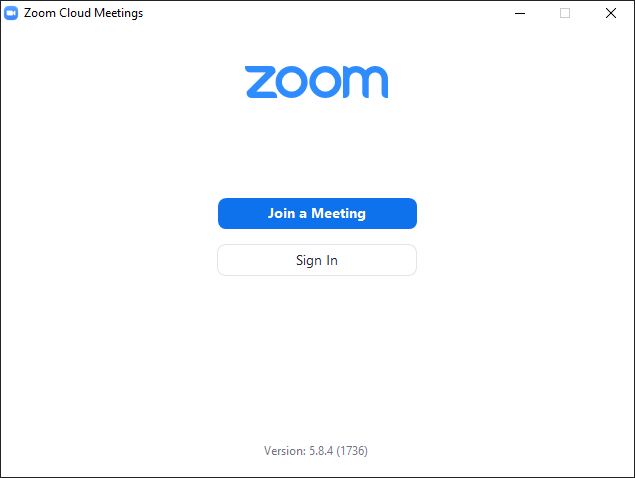
Task: Click the word "Meetings" in title bar
Action: [119, 13]
